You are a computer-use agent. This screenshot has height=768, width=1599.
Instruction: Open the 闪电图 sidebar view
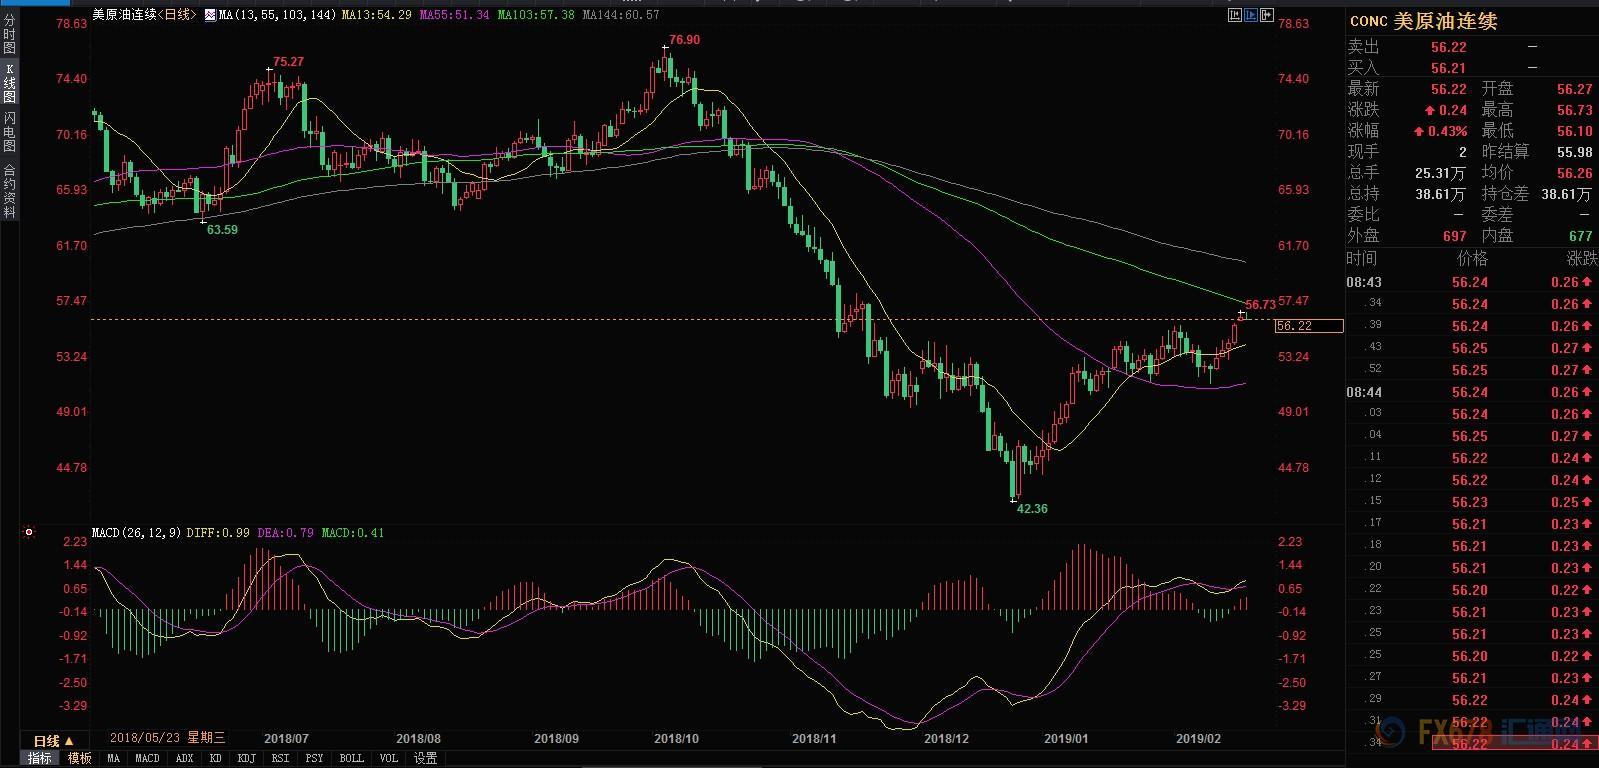click(9, 131)
